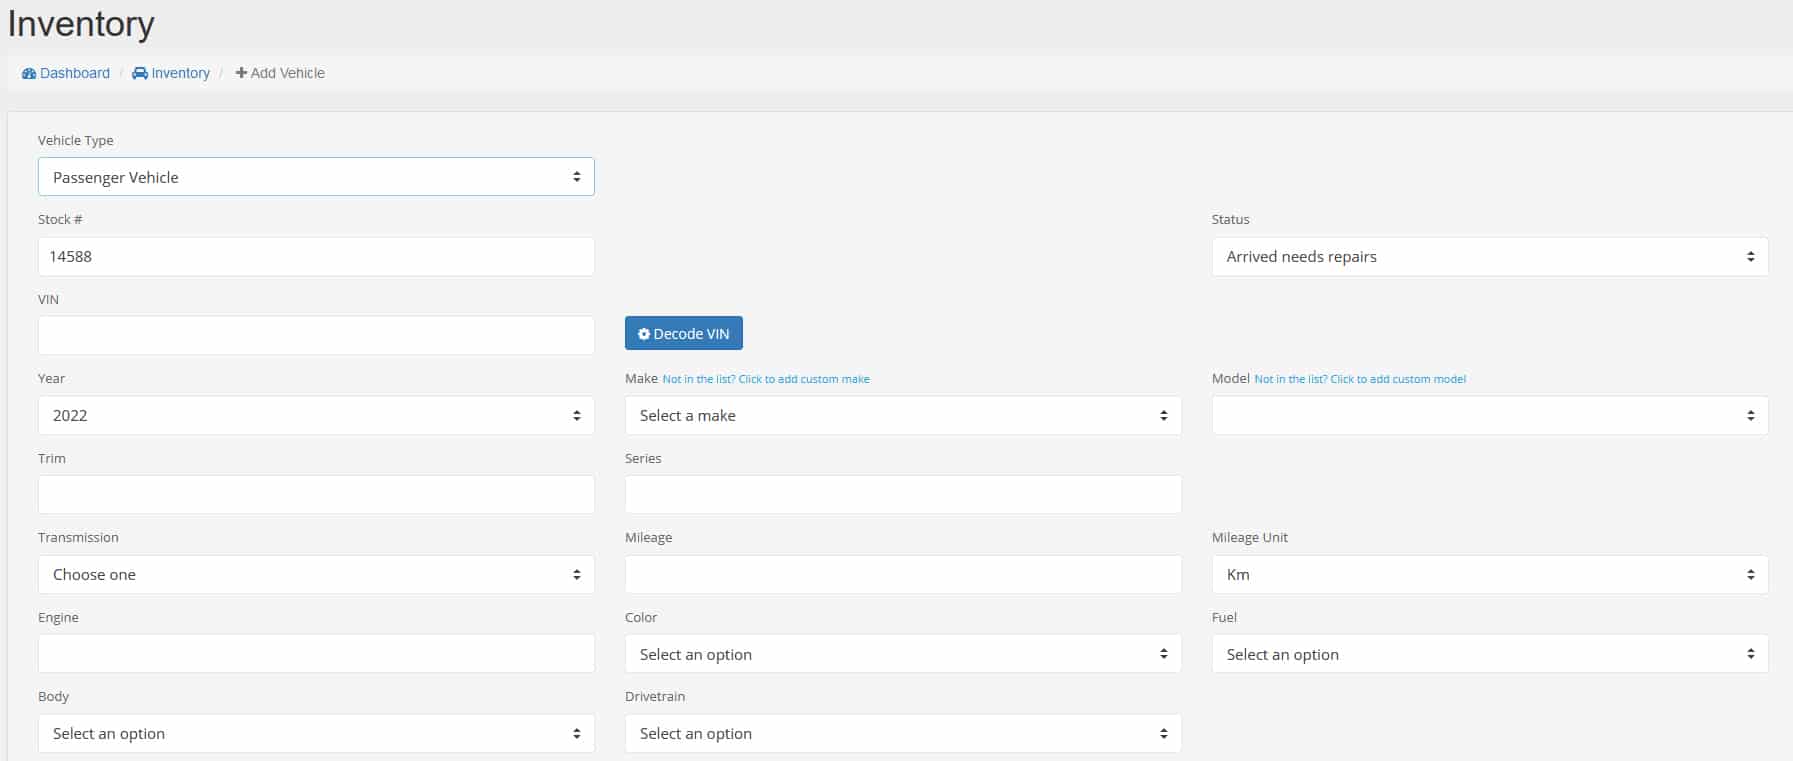This screenshot has width=1793, height=761.
Task: Click the Vehicle Type label
Action: 76,140
